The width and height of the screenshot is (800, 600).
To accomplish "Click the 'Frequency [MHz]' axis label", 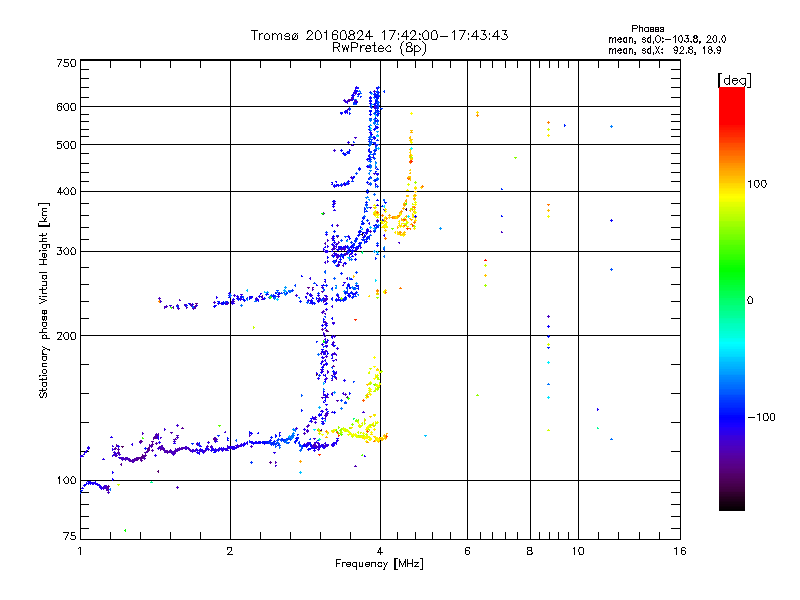I will click(x=379, y=564).
